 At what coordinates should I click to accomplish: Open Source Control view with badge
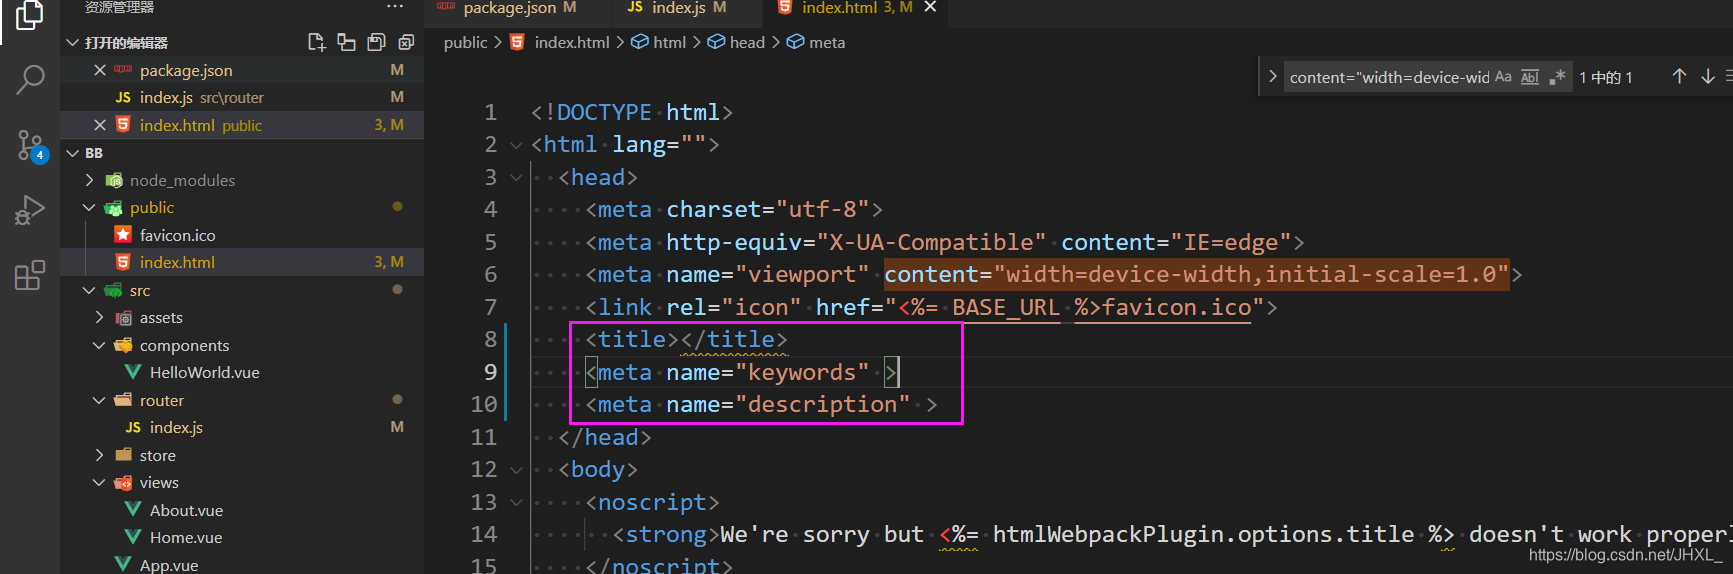coord(30,146)
